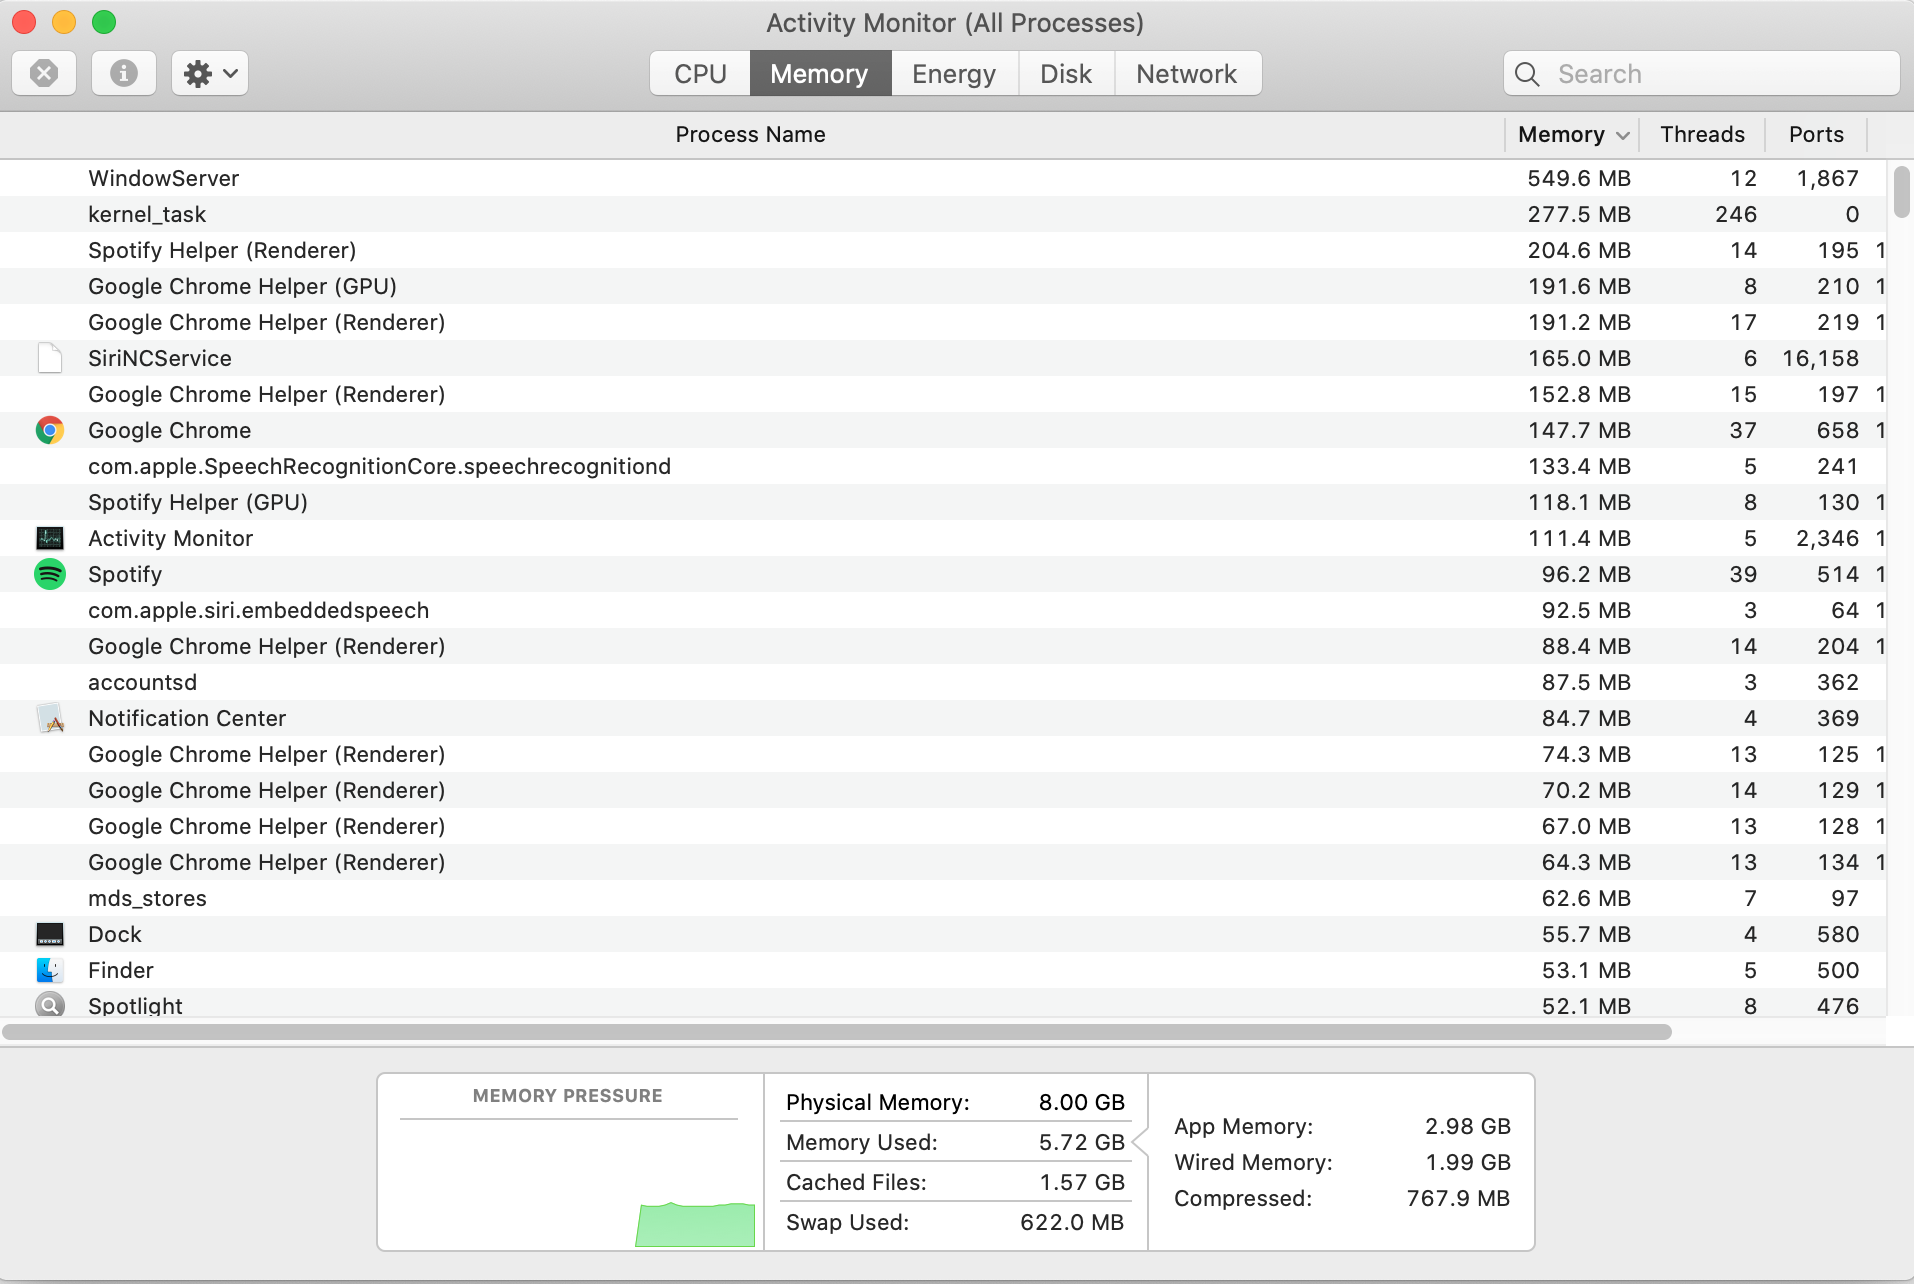Select Chrome Helper (Renderer) using 152.8 MB

click(x=943, y=394)
